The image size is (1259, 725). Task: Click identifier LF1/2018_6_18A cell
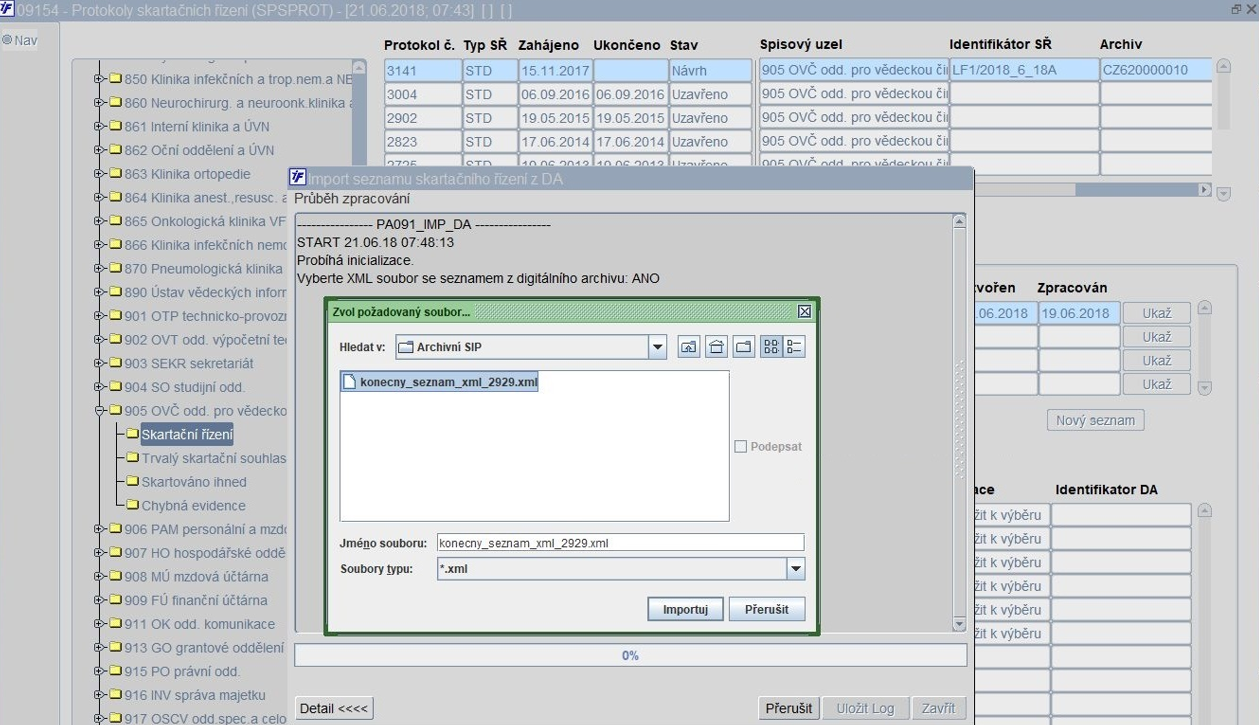coord(1023,70)
